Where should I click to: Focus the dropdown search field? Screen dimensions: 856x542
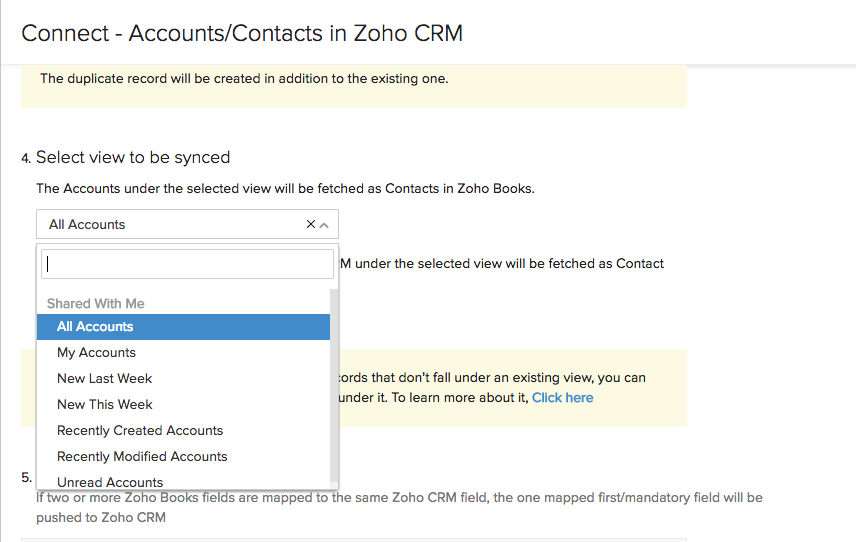[187, 264]
